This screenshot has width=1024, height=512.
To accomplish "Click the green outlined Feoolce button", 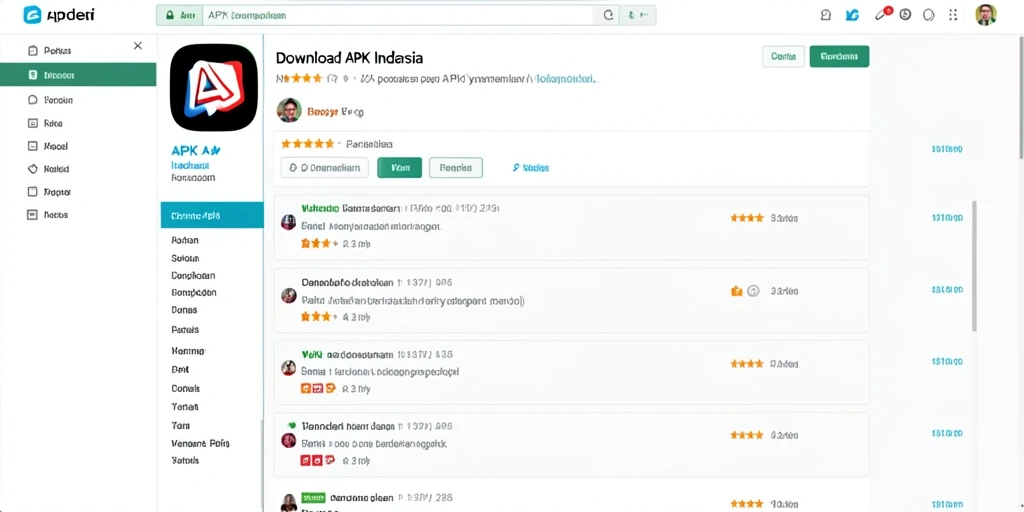I will click(x=456, y=168).
